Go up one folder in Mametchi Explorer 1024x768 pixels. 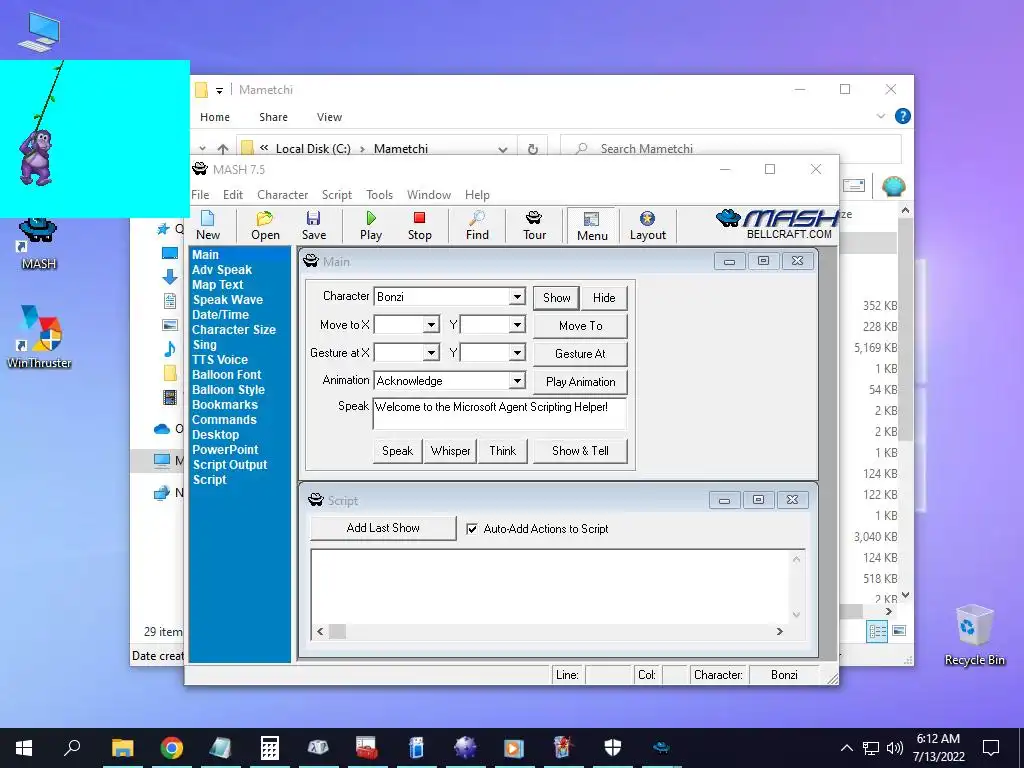click(x=223, y=149)
